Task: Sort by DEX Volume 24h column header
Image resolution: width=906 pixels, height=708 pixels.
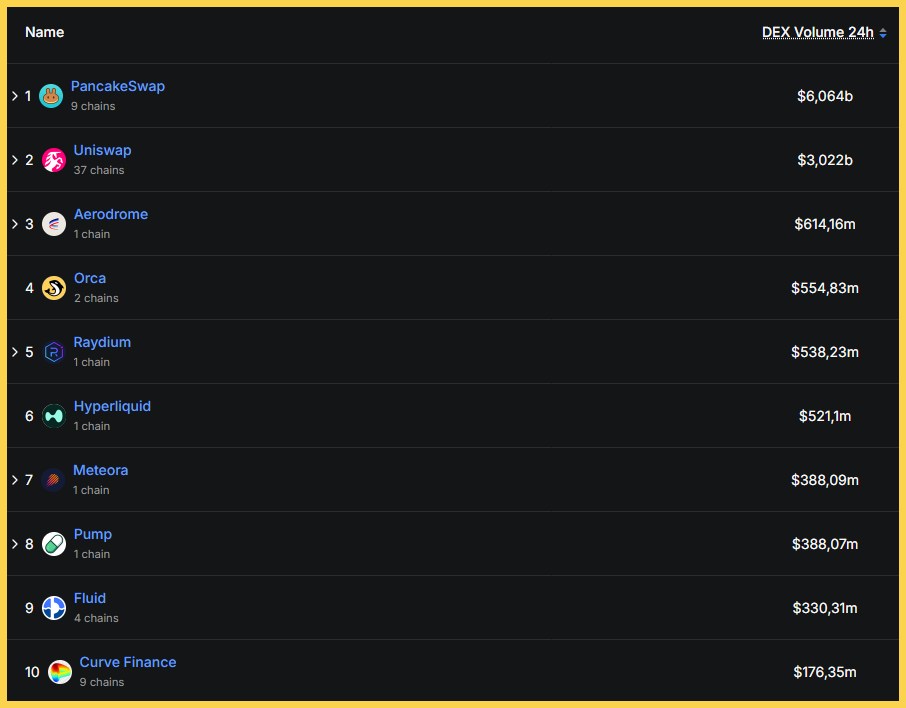Action: pos(818,32)
